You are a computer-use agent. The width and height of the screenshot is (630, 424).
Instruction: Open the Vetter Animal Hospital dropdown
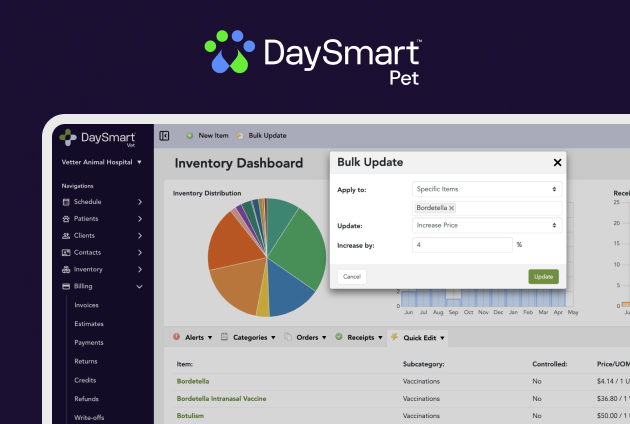[101, 162]
